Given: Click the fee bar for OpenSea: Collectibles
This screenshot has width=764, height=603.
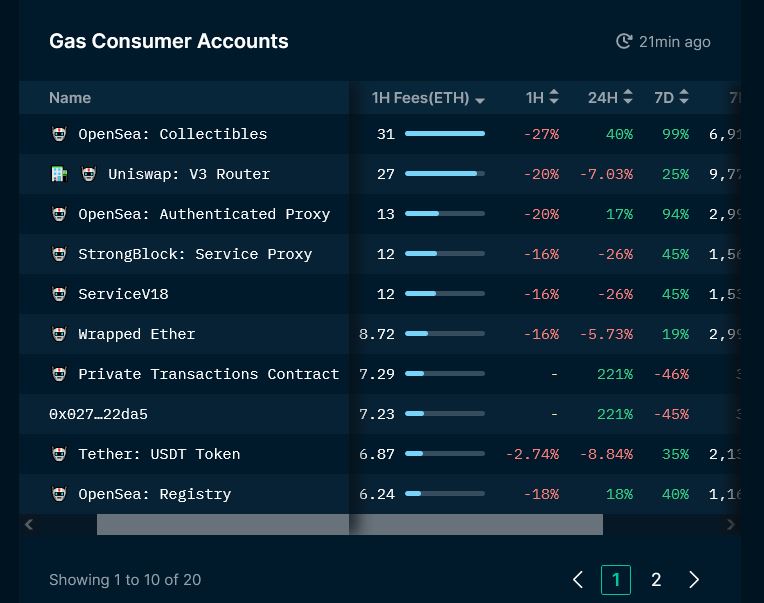Looking at the screenshot, I should click(x=445, y=133).
